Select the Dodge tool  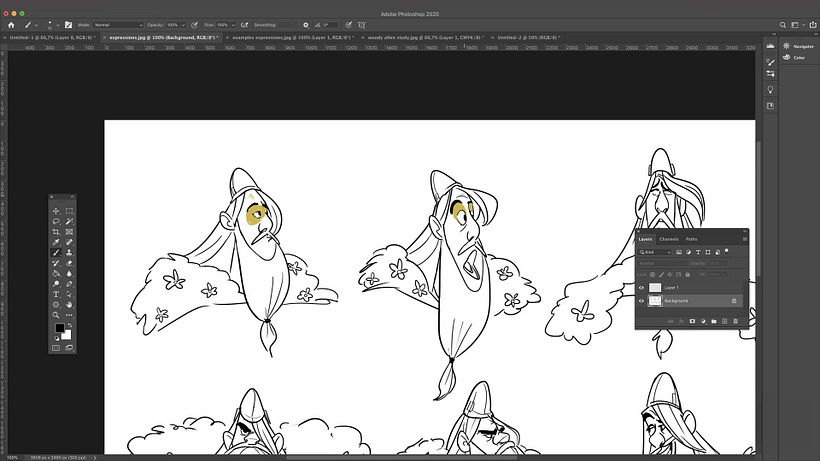pos(56,284)
